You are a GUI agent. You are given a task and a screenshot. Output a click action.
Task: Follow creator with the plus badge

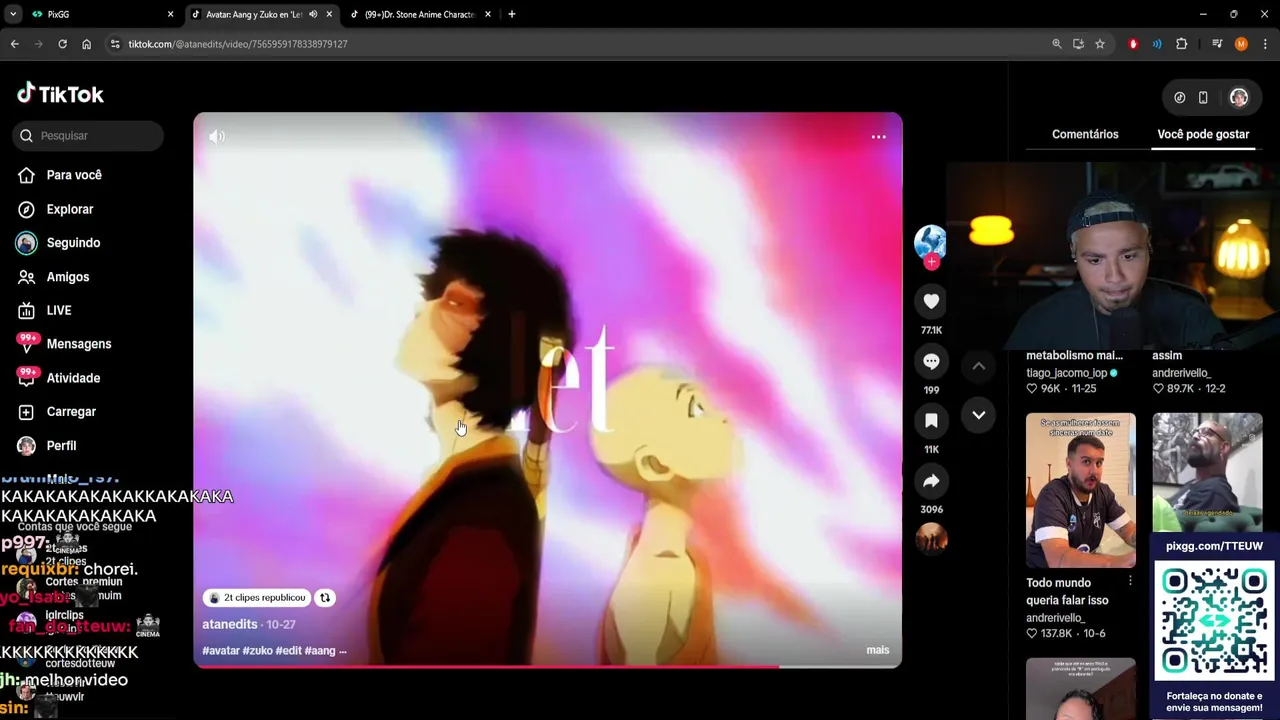pyautogui.click(x=931, y=262)
